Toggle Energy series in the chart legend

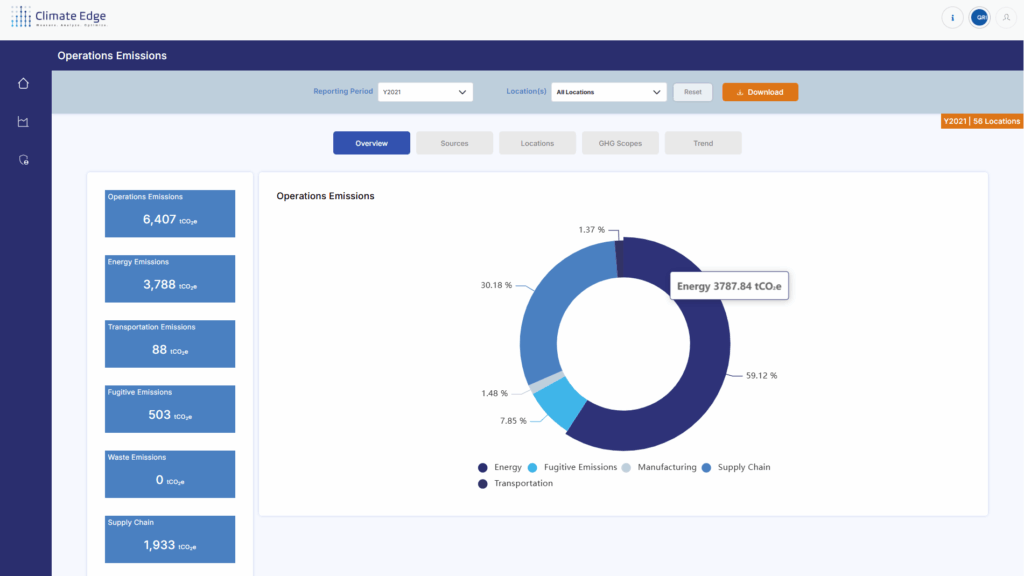point(500,467)
